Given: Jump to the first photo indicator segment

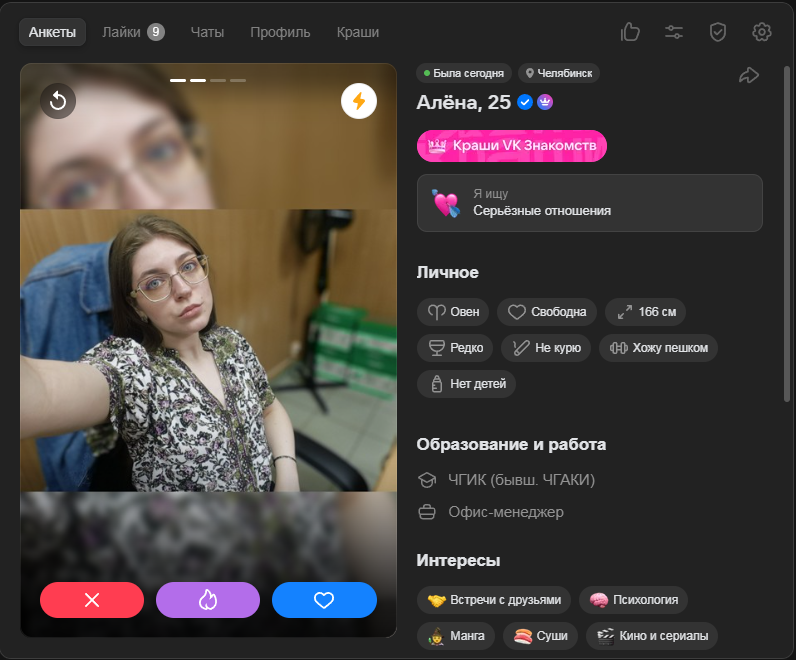Looking at the screenshot, I should point(178,80).
